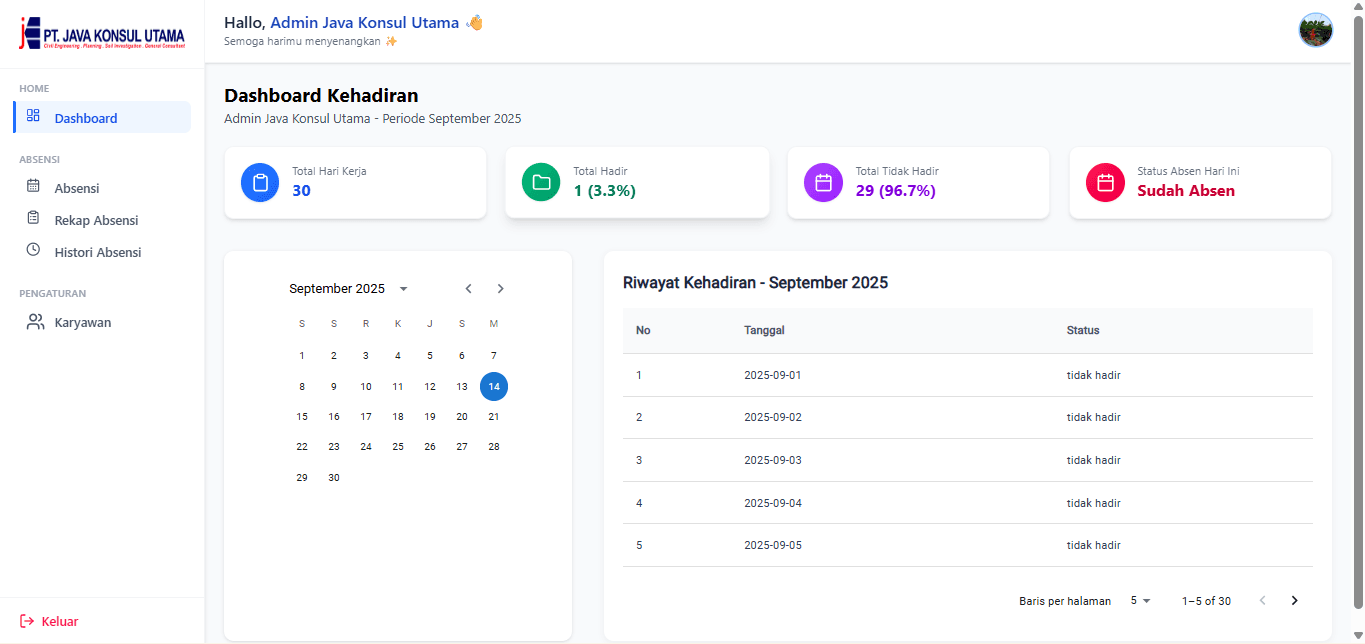Go to next page of attendance table
Viewport: 1365px width, 644px height.
pos(1294,601)
